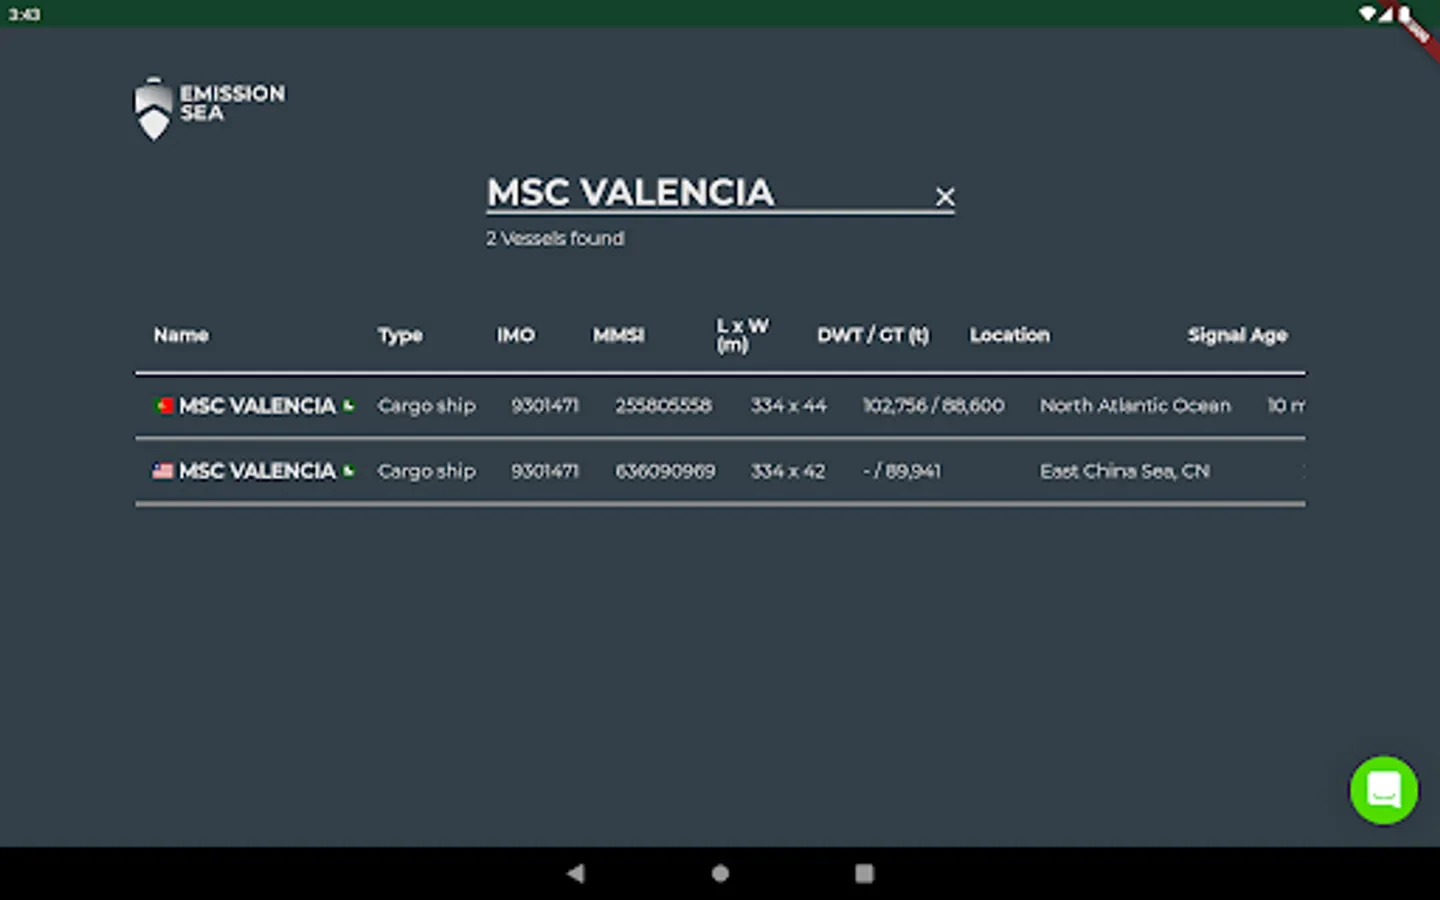
Task: Open the Liberia-flagged MSC VALENCIA vessel
Action: (720, 471)
